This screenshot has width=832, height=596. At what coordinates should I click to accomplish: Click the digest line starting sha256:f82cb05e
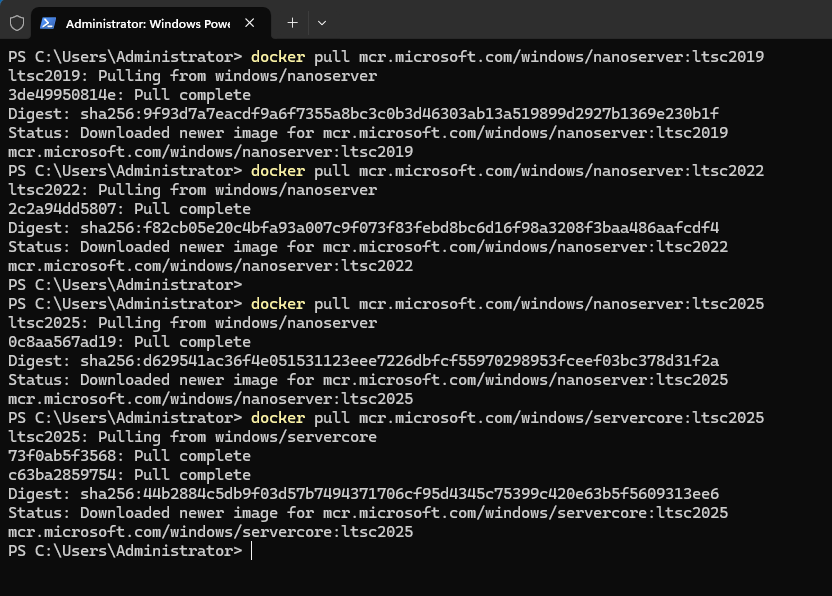click(363, 228)
